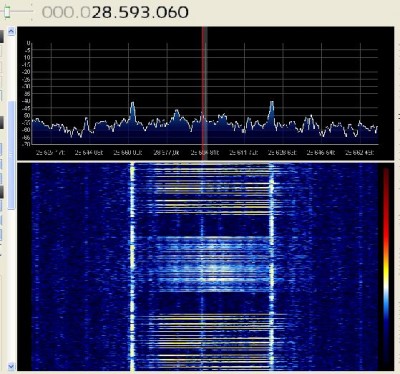The image size is (400, 374).
Task: Click the scroll down arrow at bottom-left
Action: pos(11,366)
